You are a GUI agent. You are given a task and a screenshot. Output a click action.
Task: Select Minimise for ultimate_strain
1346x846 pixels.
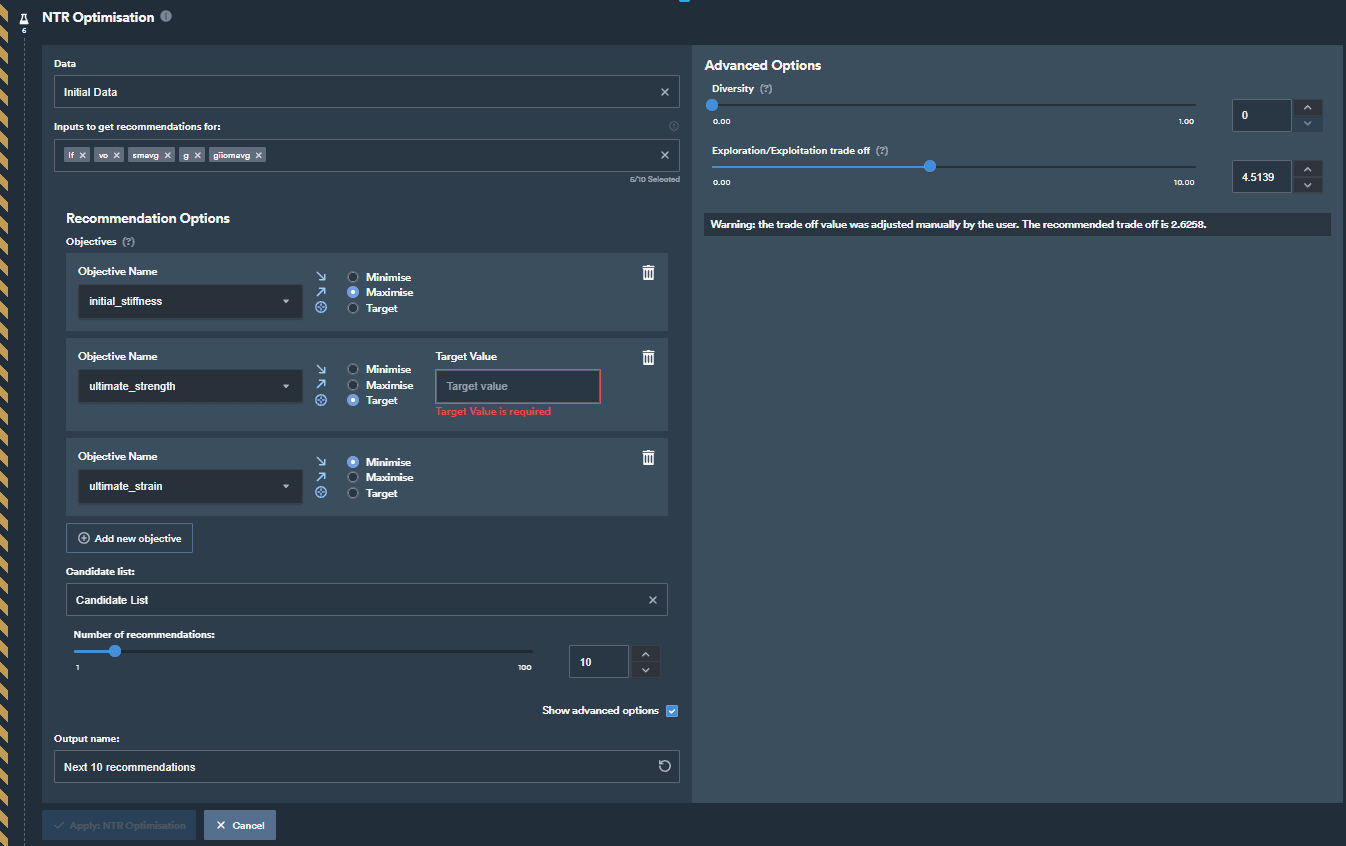pos(353,462)
